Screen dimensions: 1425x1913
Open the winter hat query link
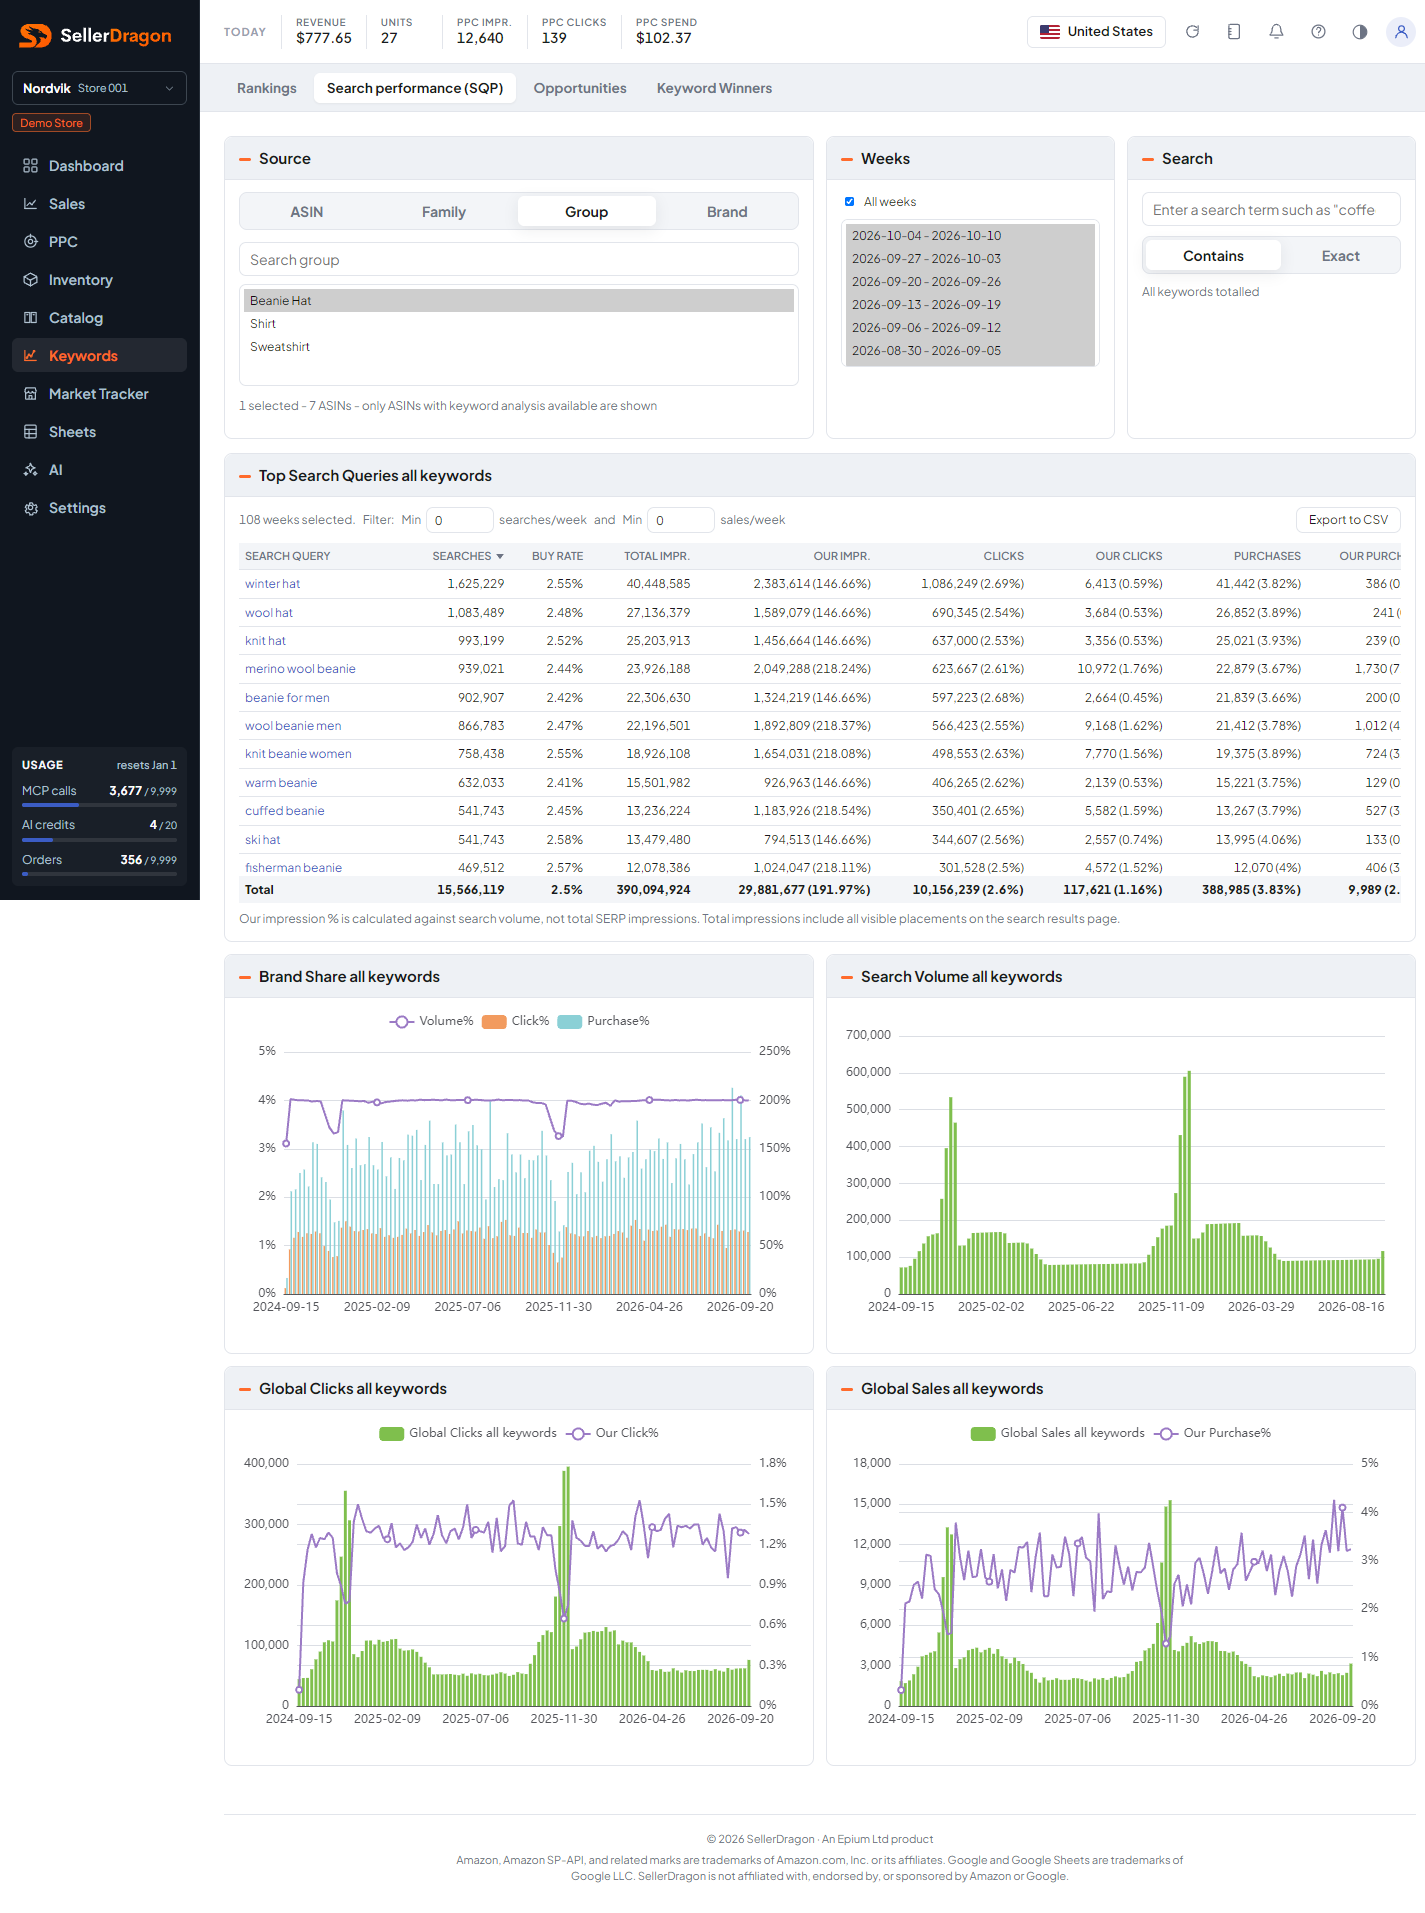tap(272, 584)
